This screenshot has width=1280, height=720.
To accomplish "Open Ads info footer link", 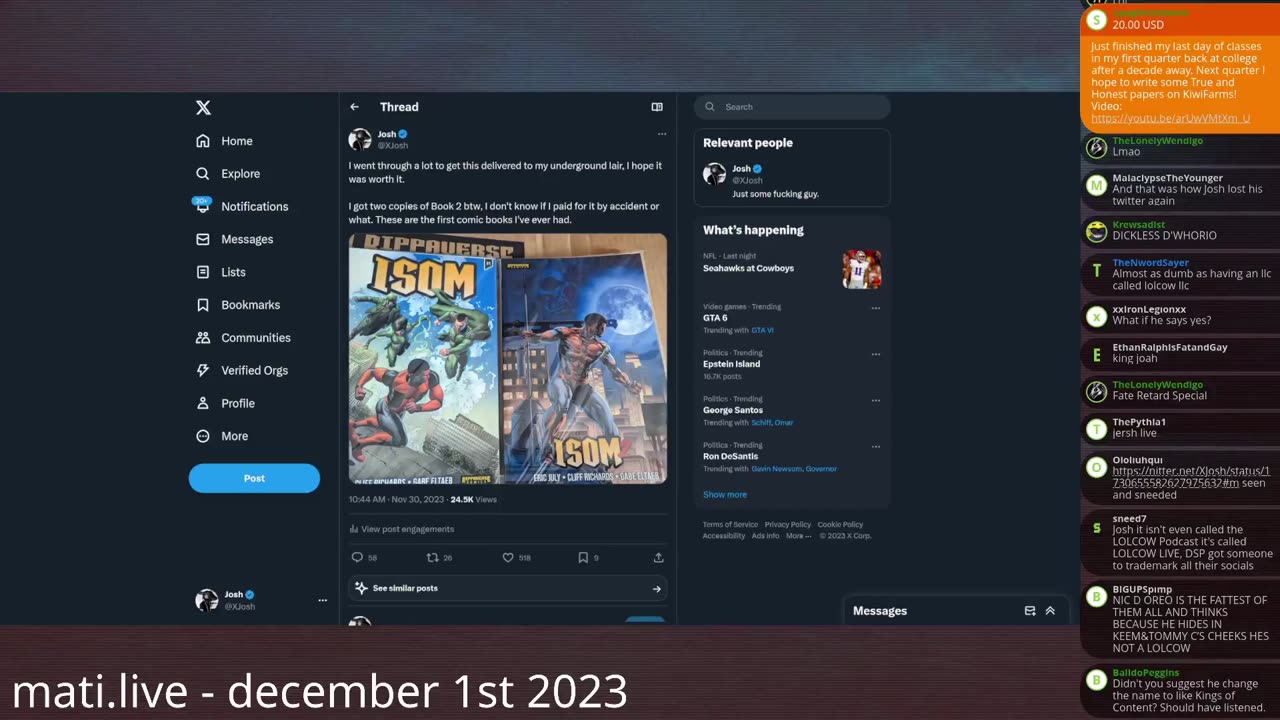I will [x=765, y=536].
